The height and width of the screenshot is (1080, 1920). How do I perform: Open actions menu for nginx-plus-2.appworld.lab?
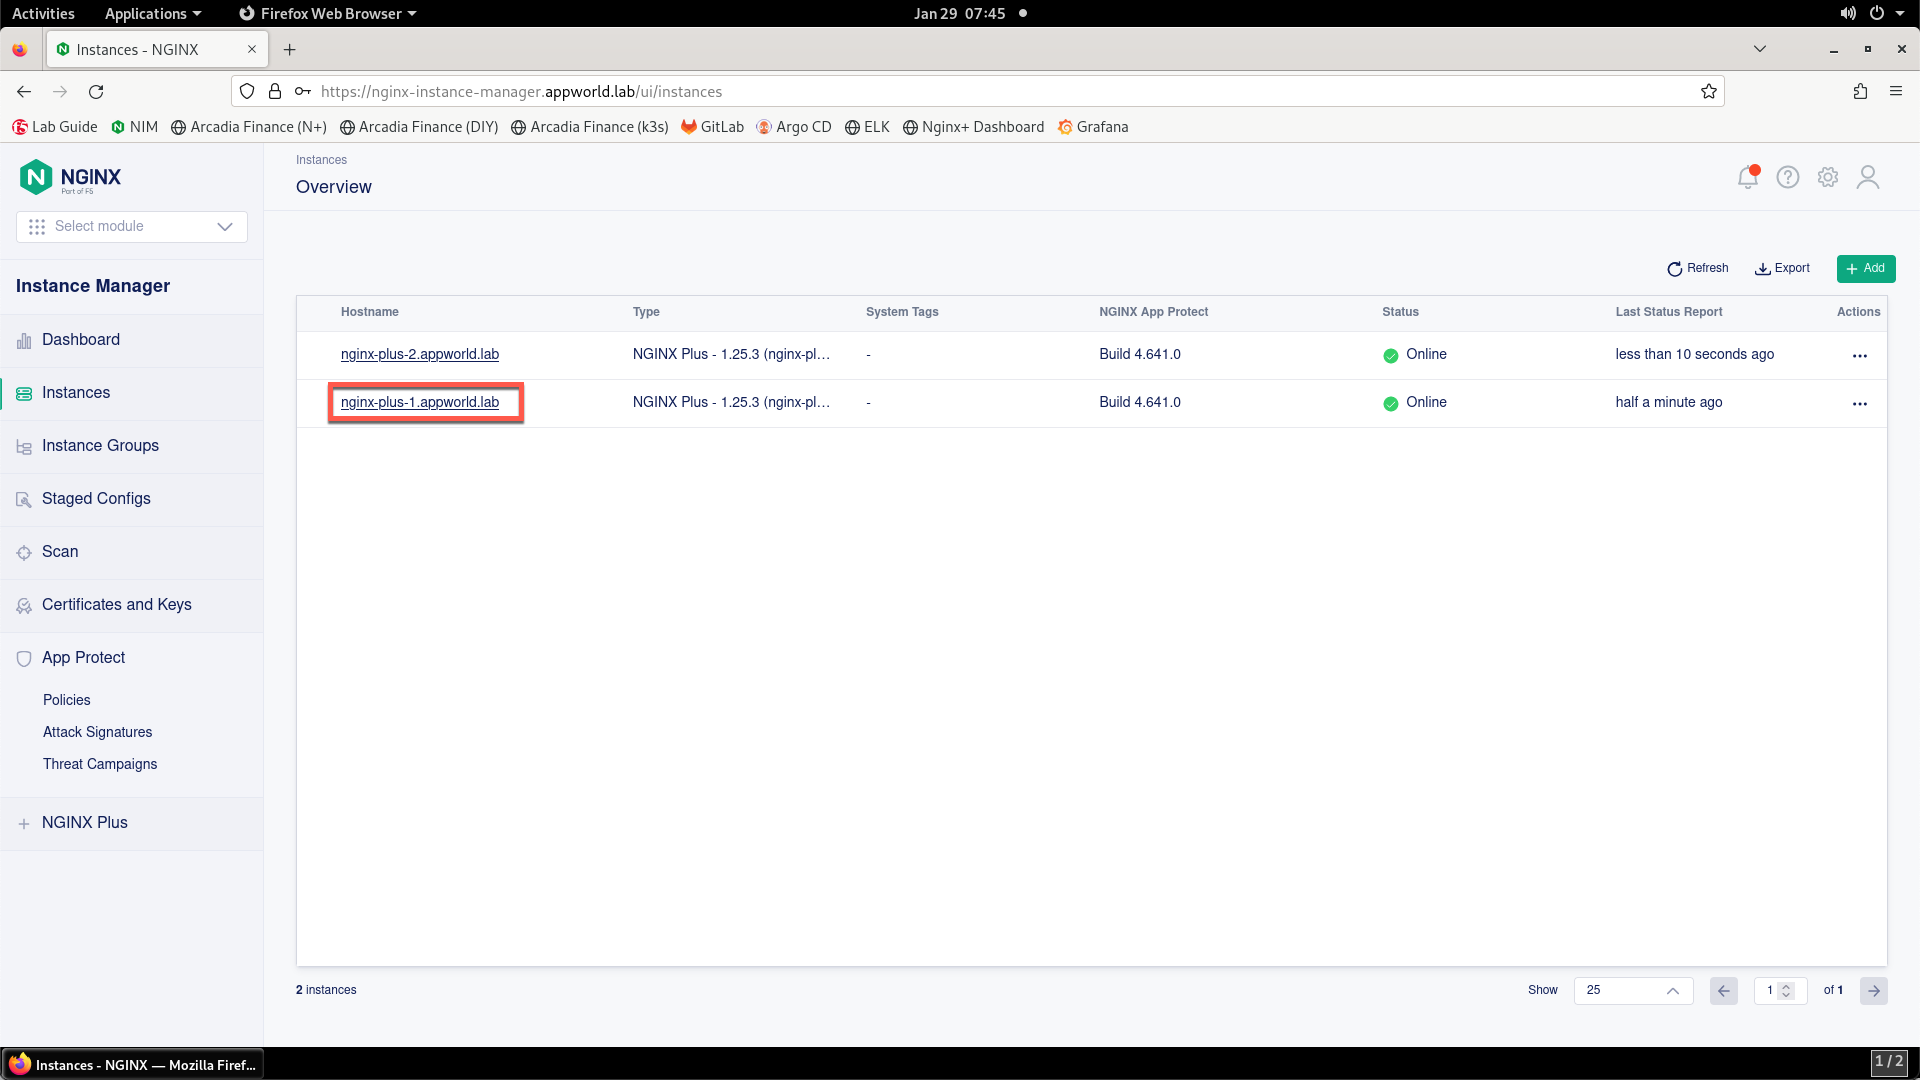point(1860,356)
